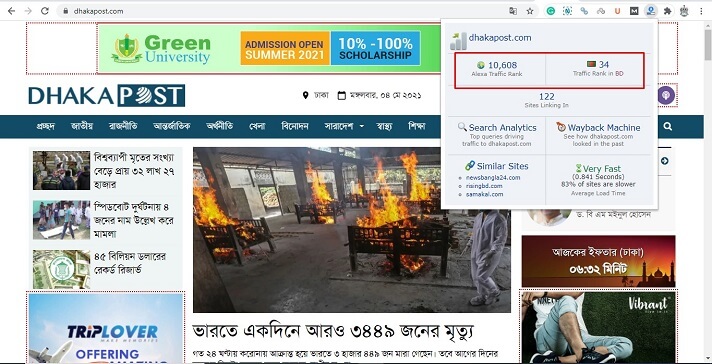The image size is (712, 364).
Task: Click the blue chain link extension icon
Action: coord(584,11)
